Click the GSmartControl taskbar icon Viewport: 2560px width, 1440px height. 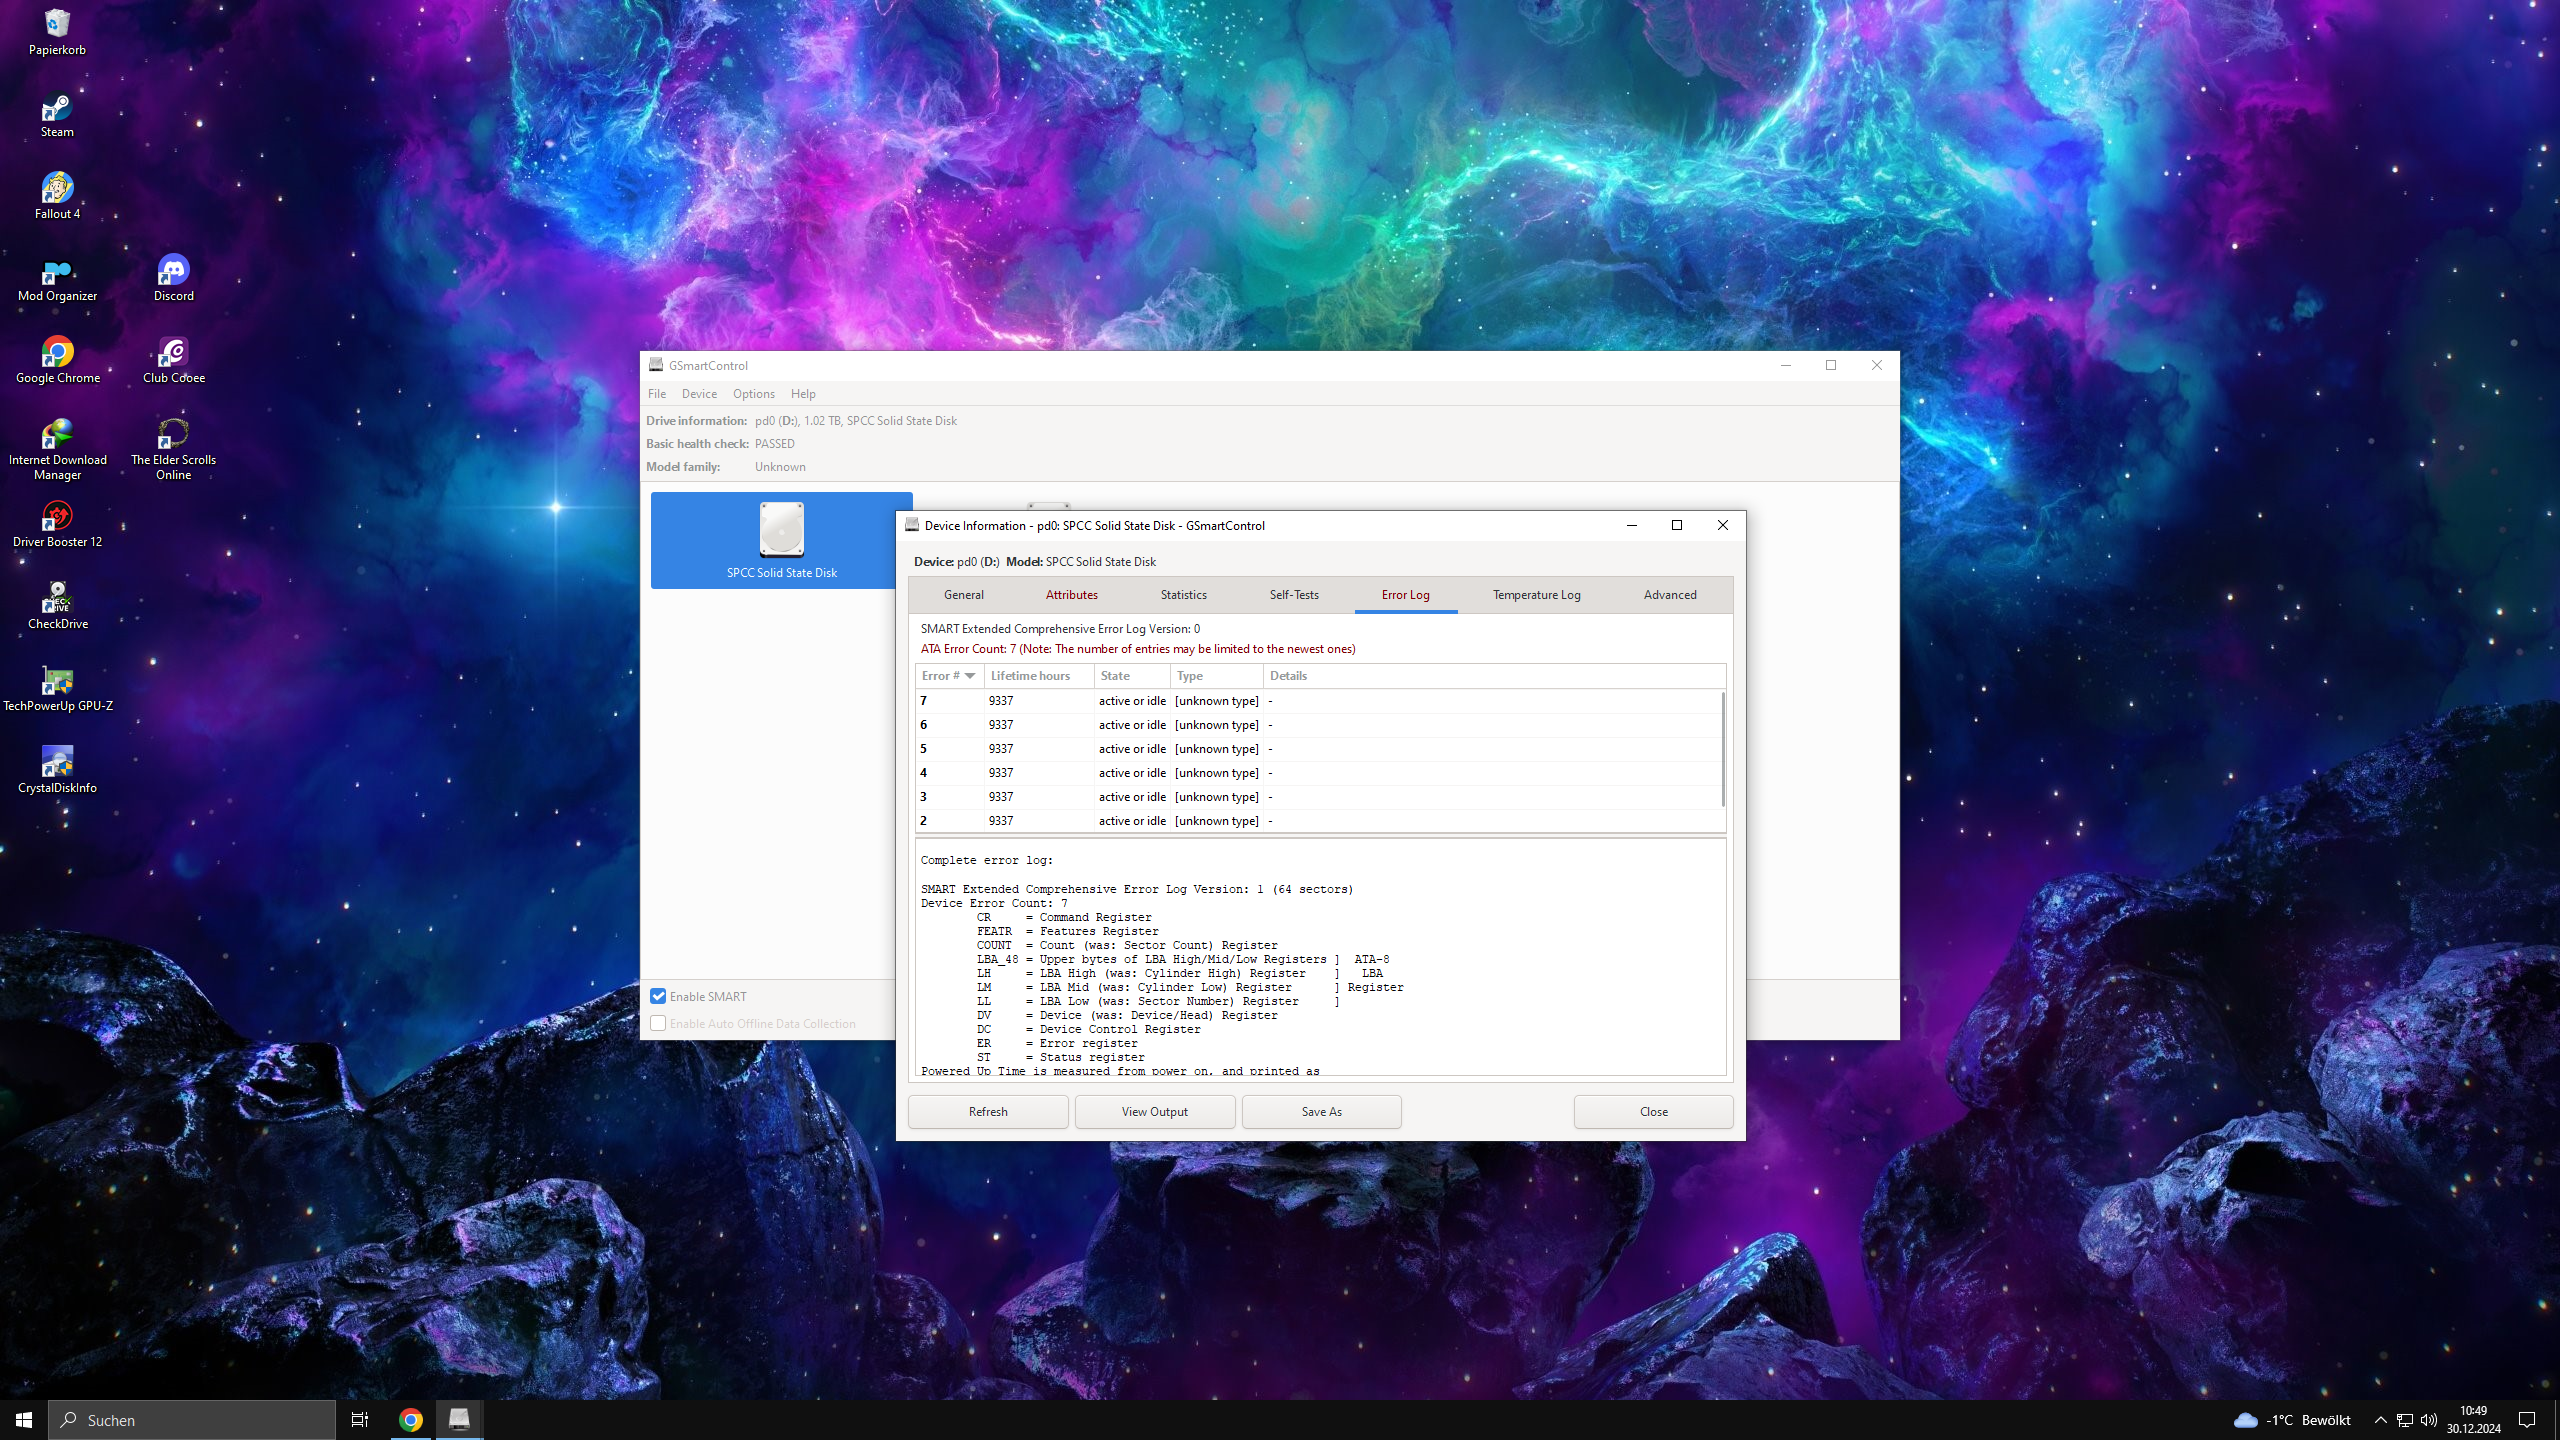[x=459, y=1419]
